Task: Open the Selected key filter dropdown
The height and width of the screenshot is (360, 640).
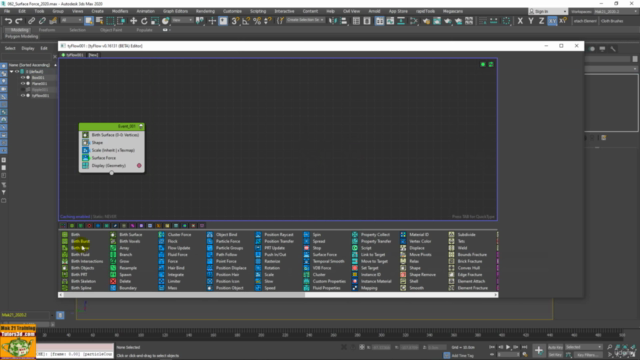Action: point(584,347)
